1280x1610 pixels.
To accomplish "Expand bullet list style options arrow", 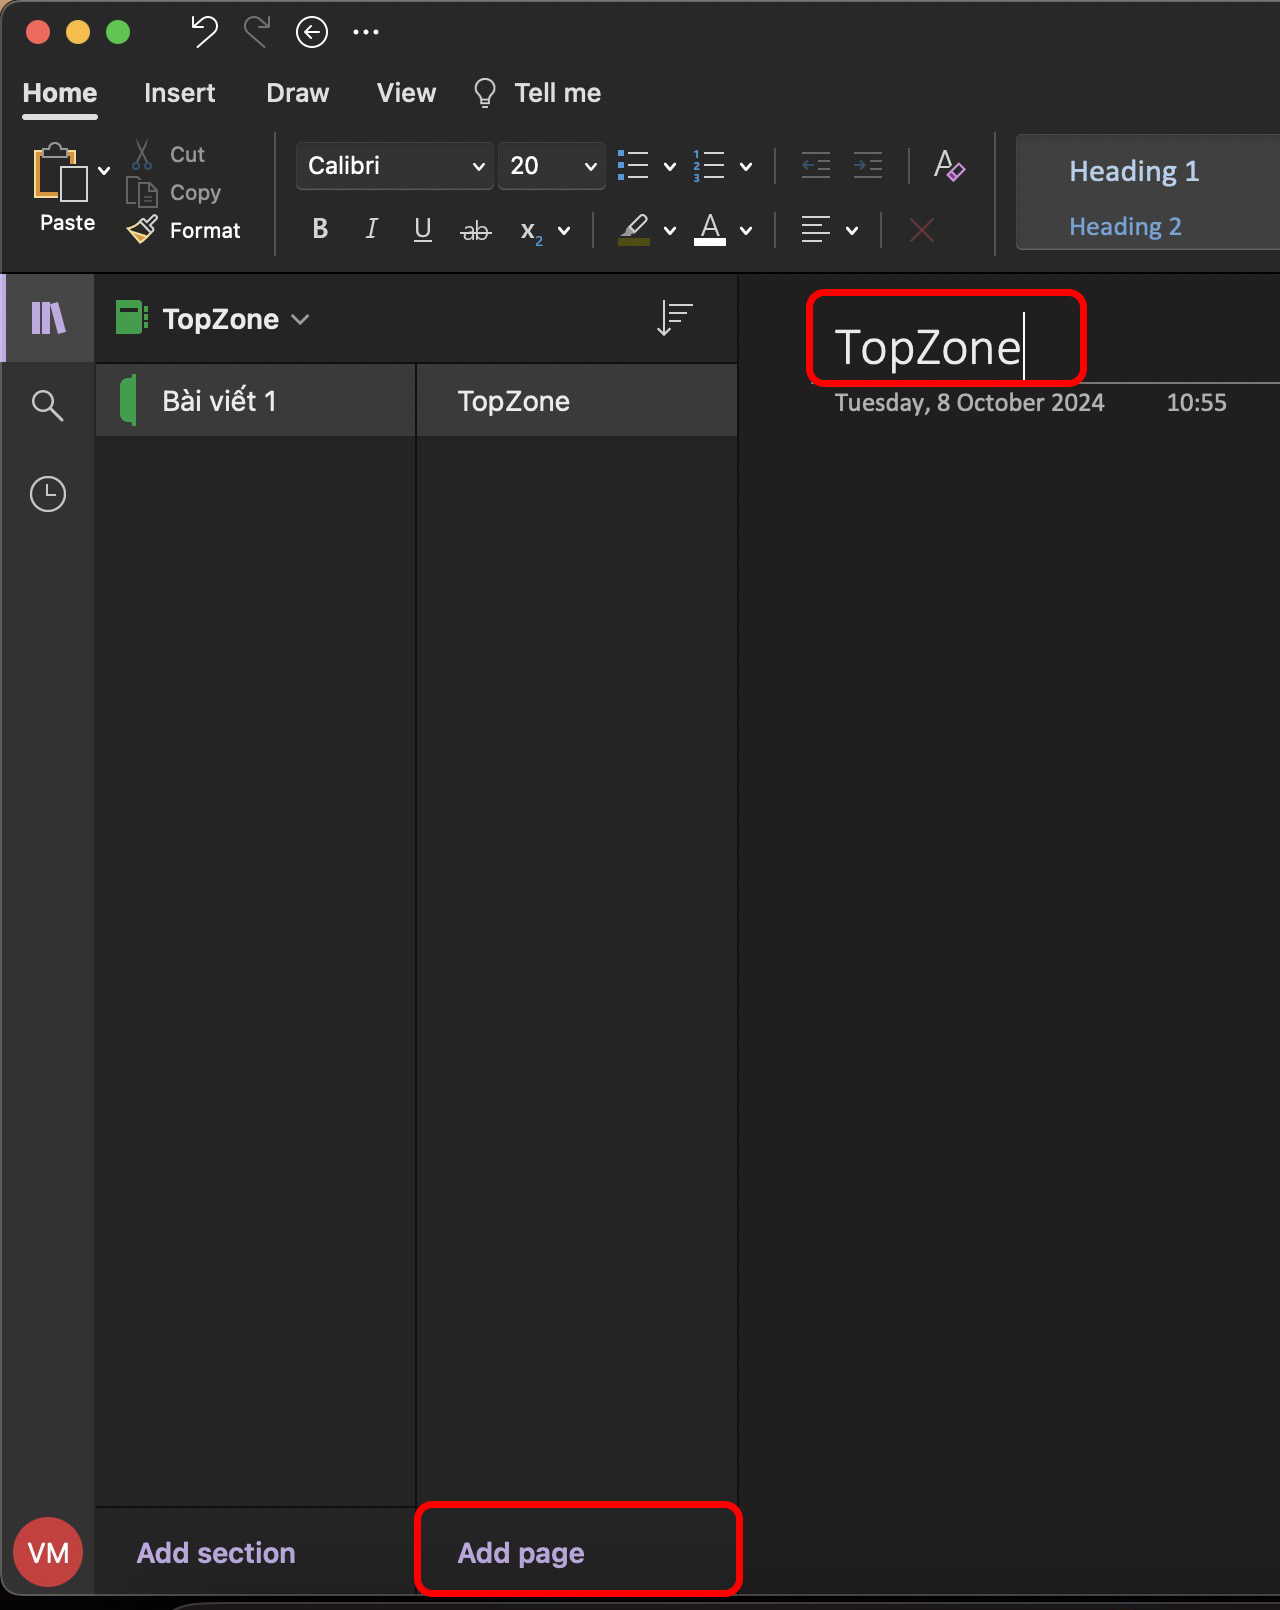I will (x=670, y=167).
